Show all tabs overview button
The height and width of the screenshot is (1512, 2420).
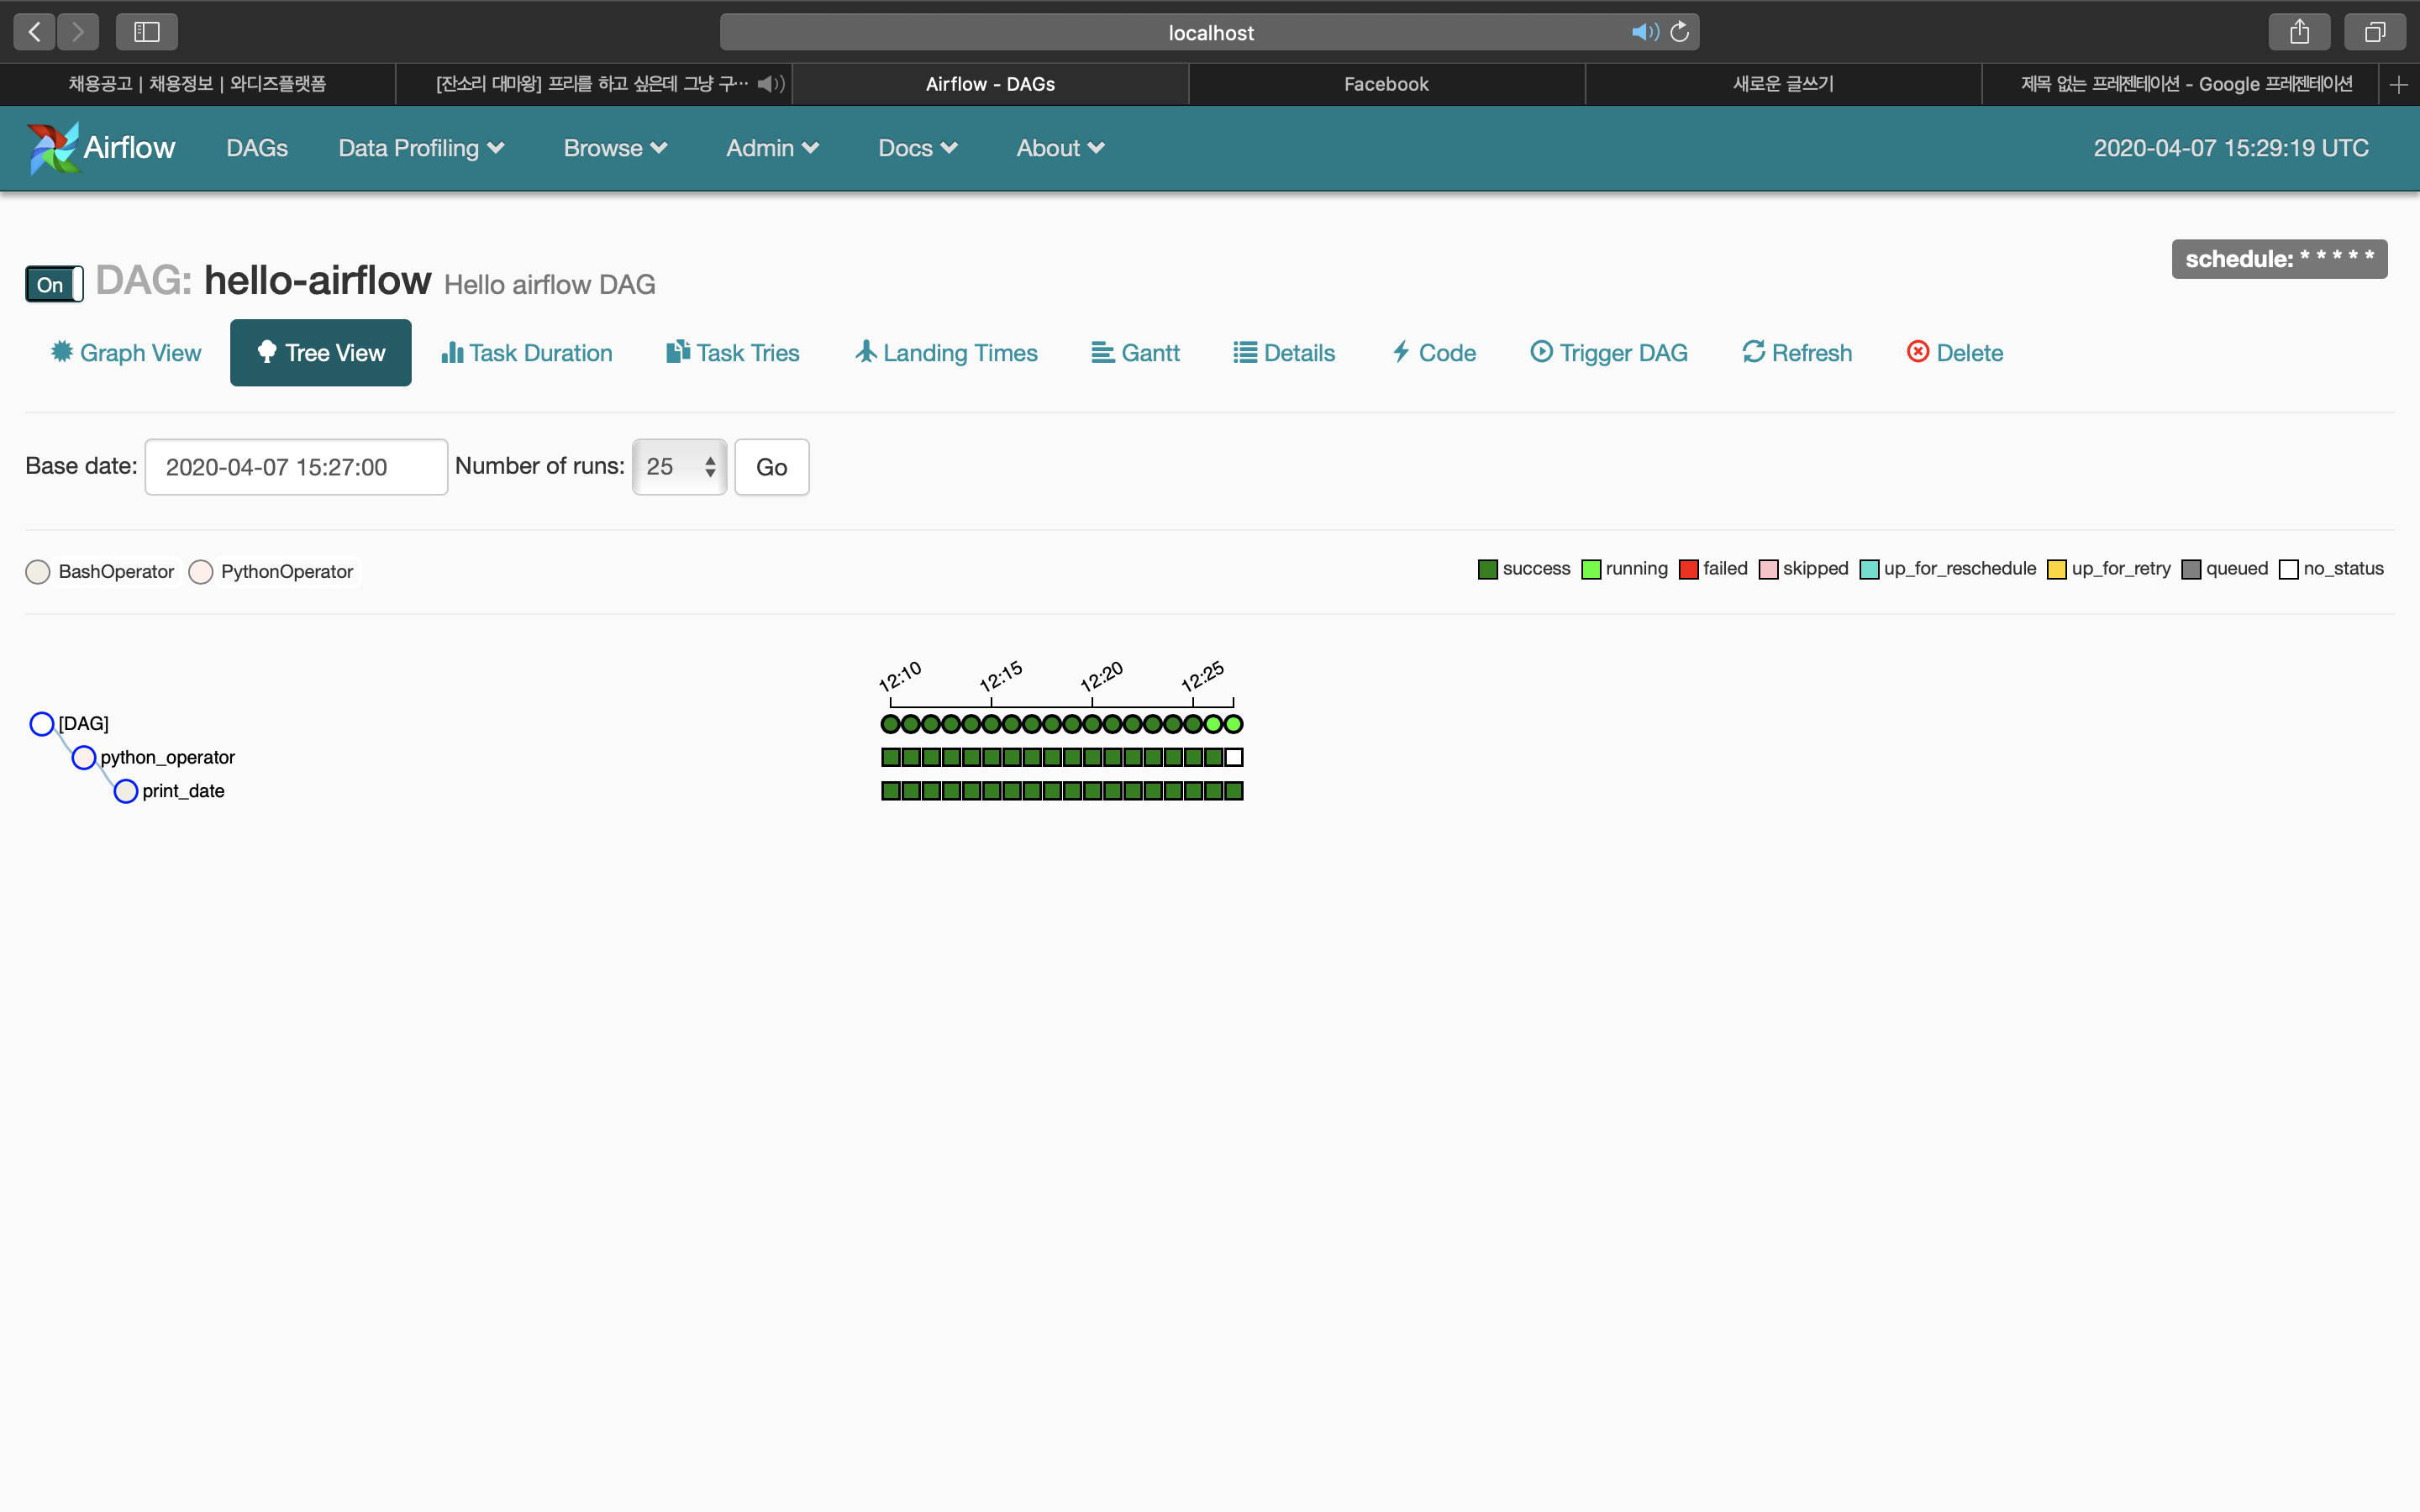point(2375,32)
